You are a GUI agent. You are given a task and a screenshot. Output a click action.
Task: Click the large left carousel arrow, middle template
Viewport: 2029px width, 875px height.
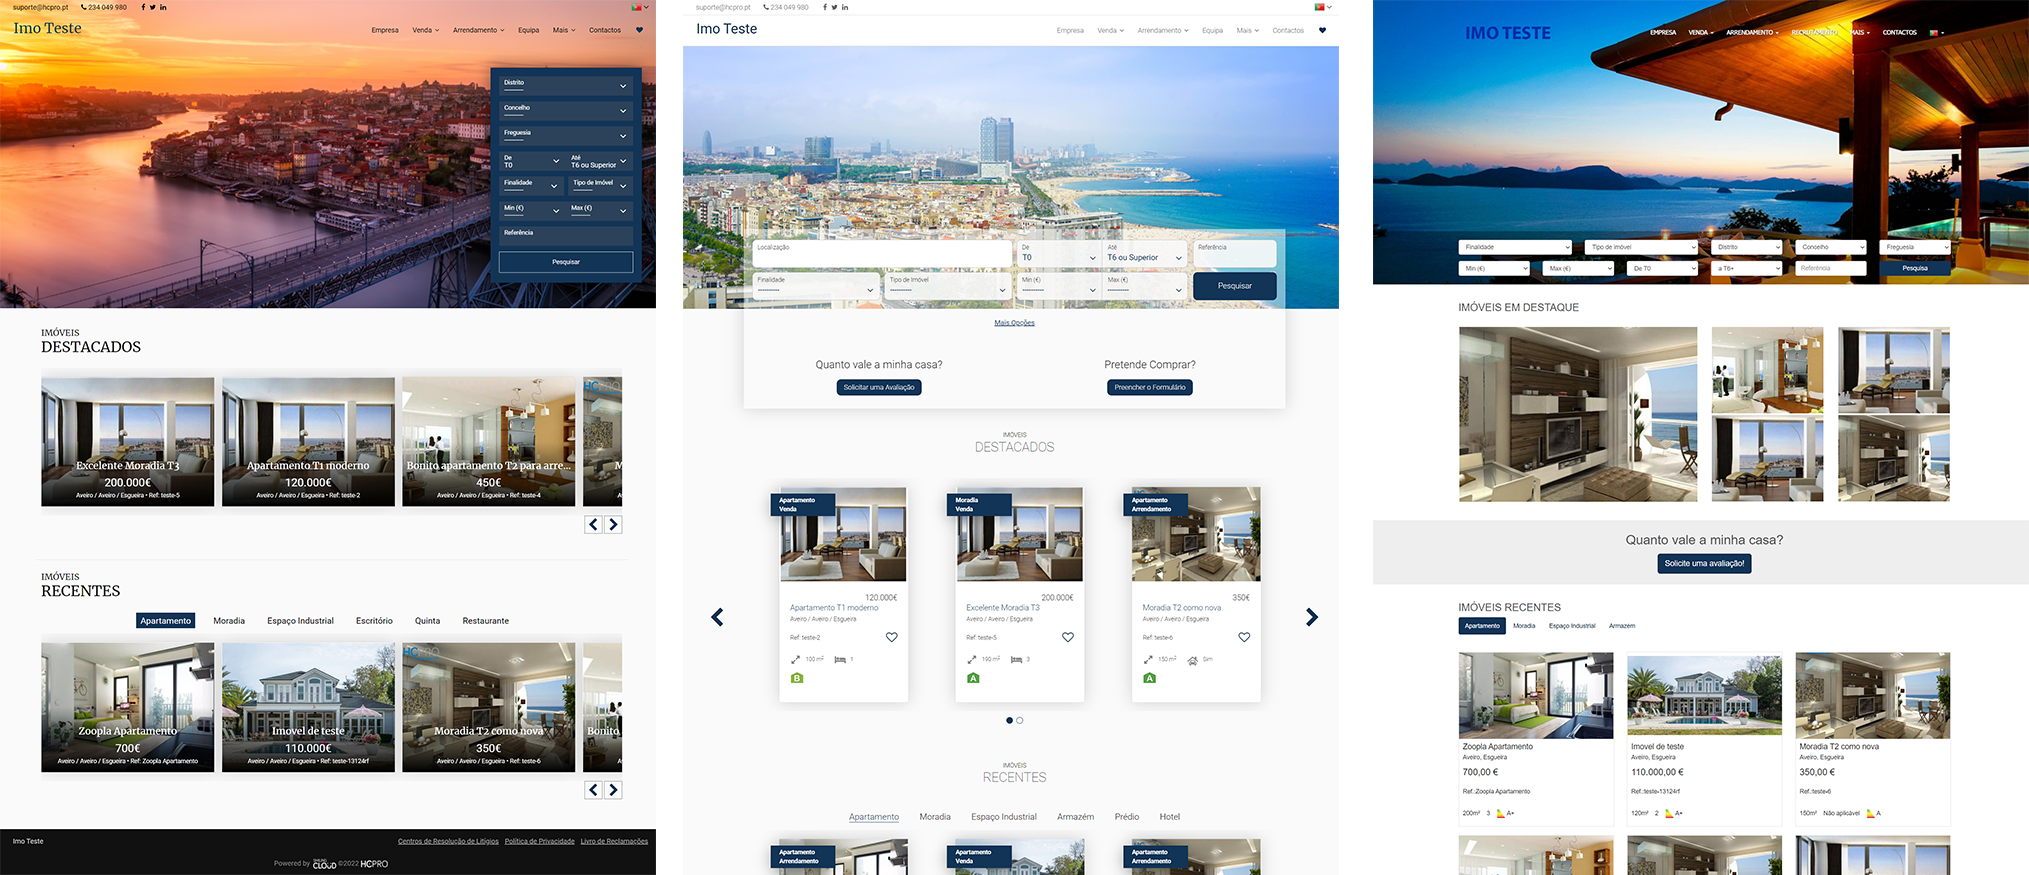point(717,617)
